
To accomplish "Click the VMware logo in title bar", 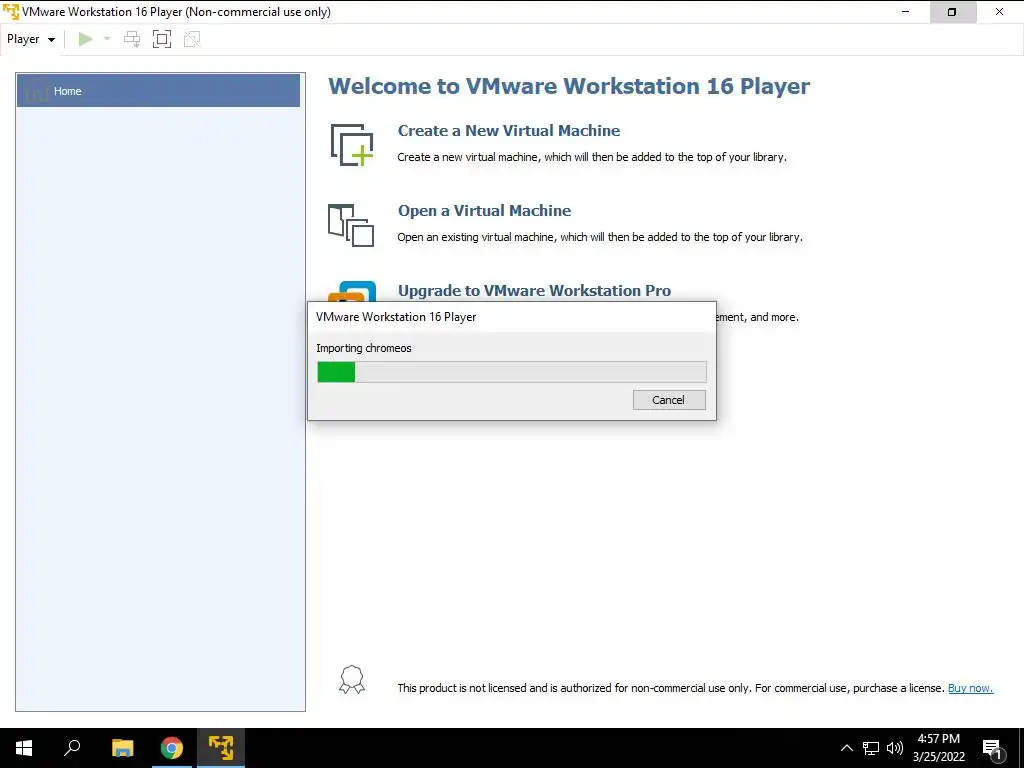I will 11,12.
